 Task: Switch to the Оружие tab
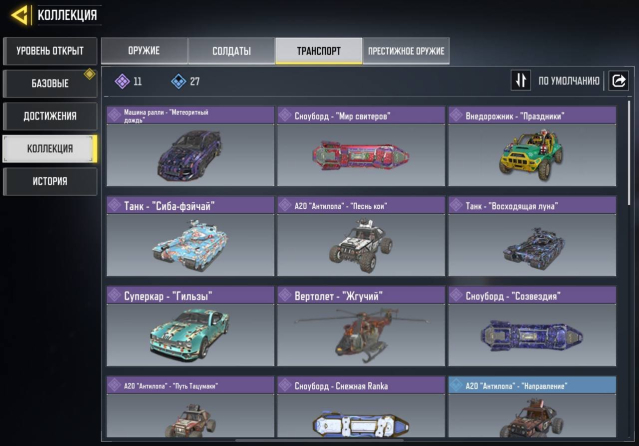144,51
